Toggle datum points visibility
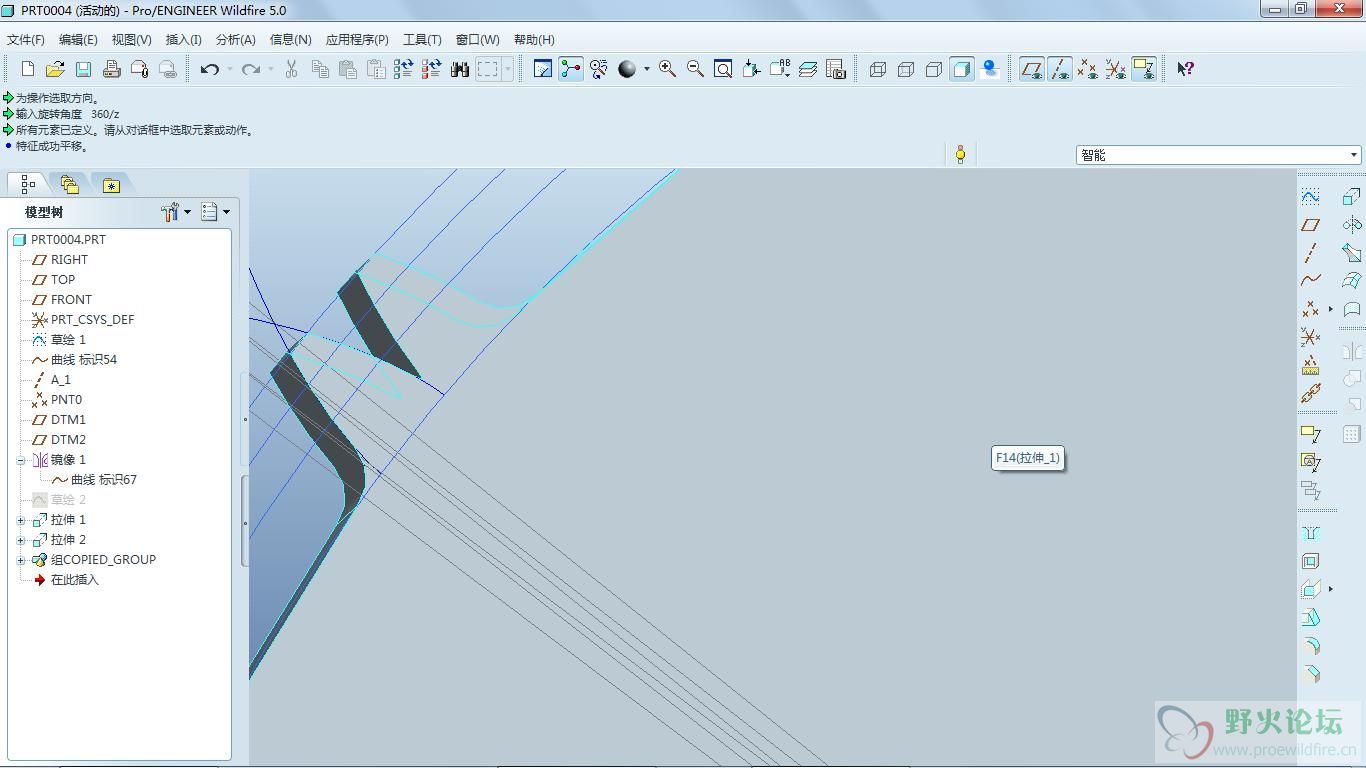This screenshot has width=1366, height=768. (x=1088, y=69)
